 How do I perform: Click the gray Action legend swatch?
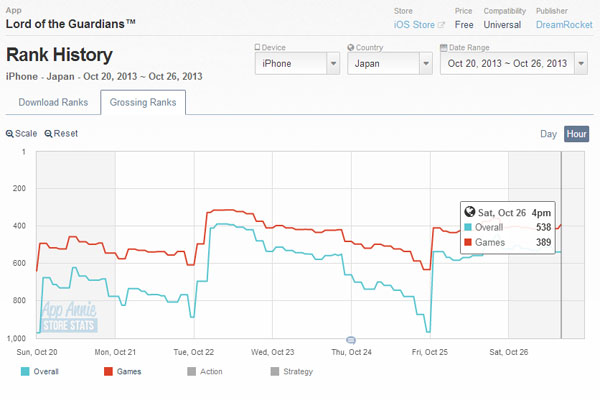coord(192,372)
